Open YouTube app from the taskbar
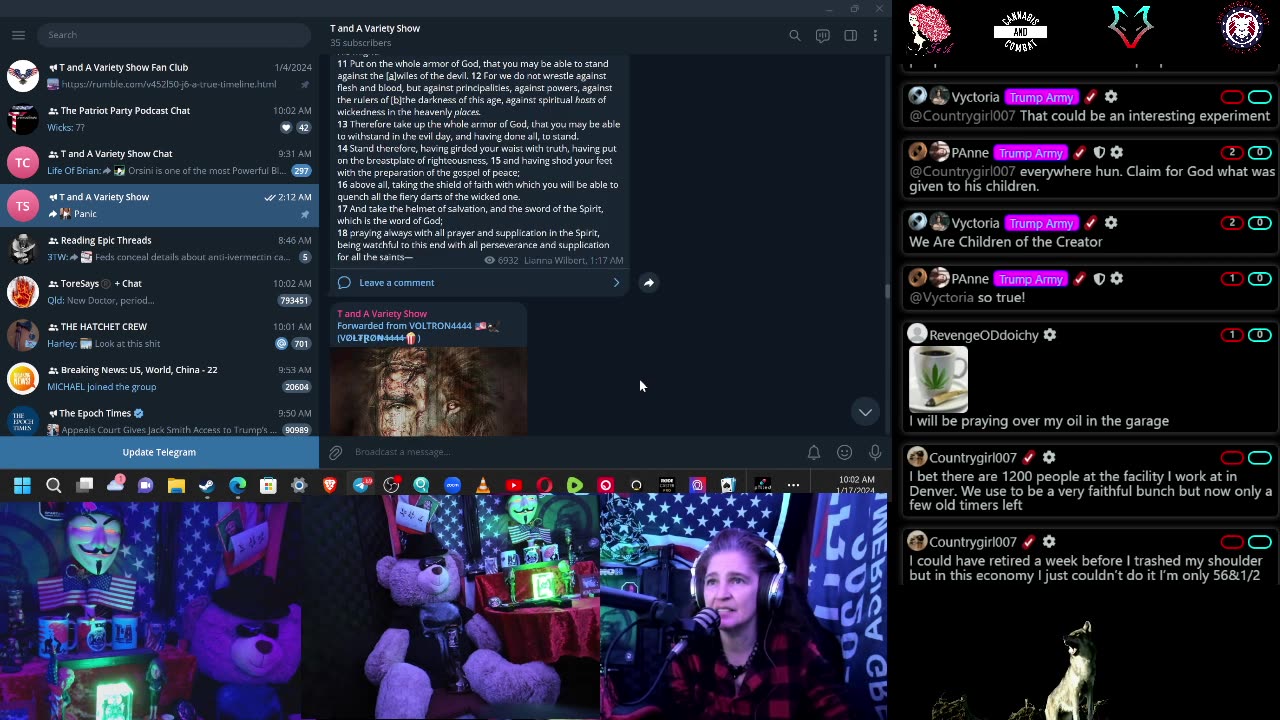 click(513, 485)
